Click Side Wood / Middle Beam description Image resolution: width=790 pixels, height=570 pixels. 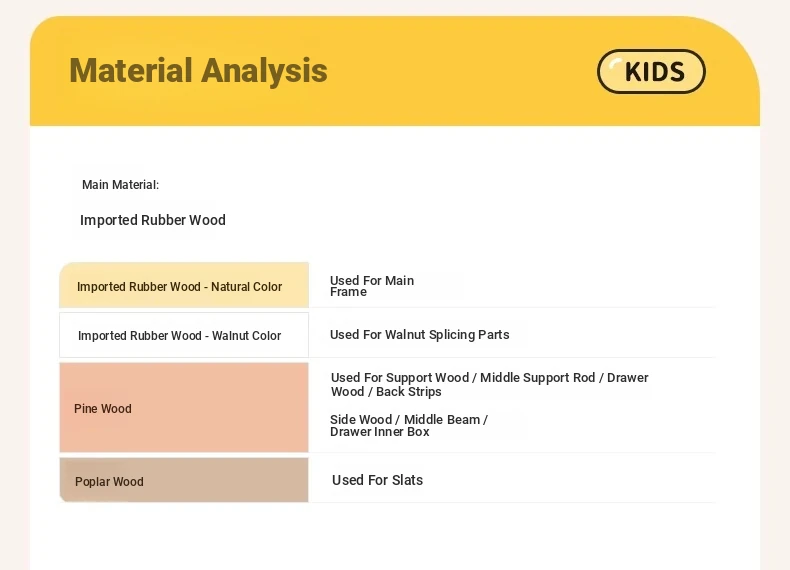click(x=409, y=419)
